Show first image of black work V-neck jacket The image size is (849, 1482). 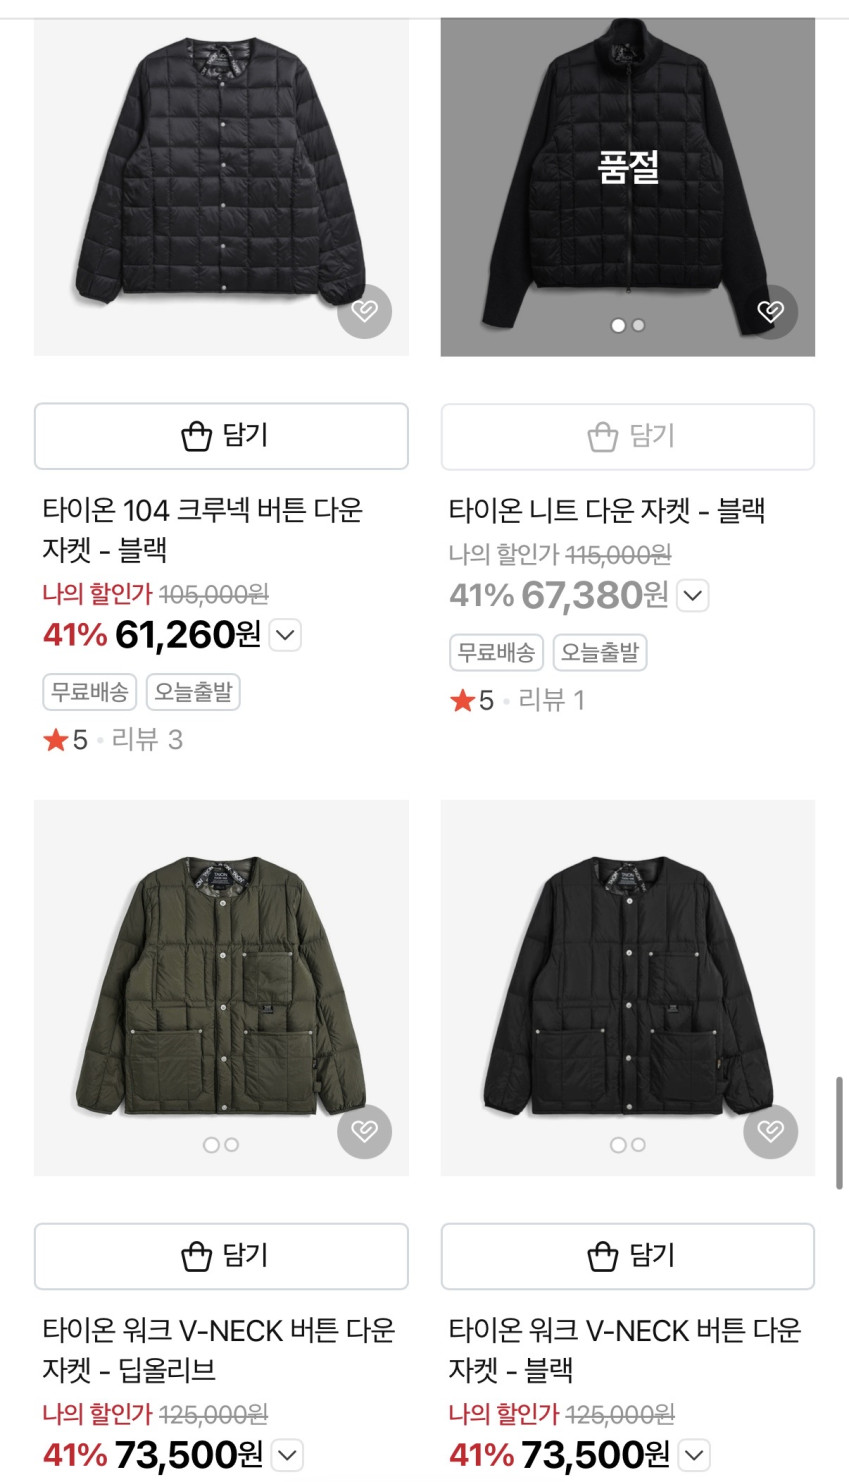point(618,1145)
